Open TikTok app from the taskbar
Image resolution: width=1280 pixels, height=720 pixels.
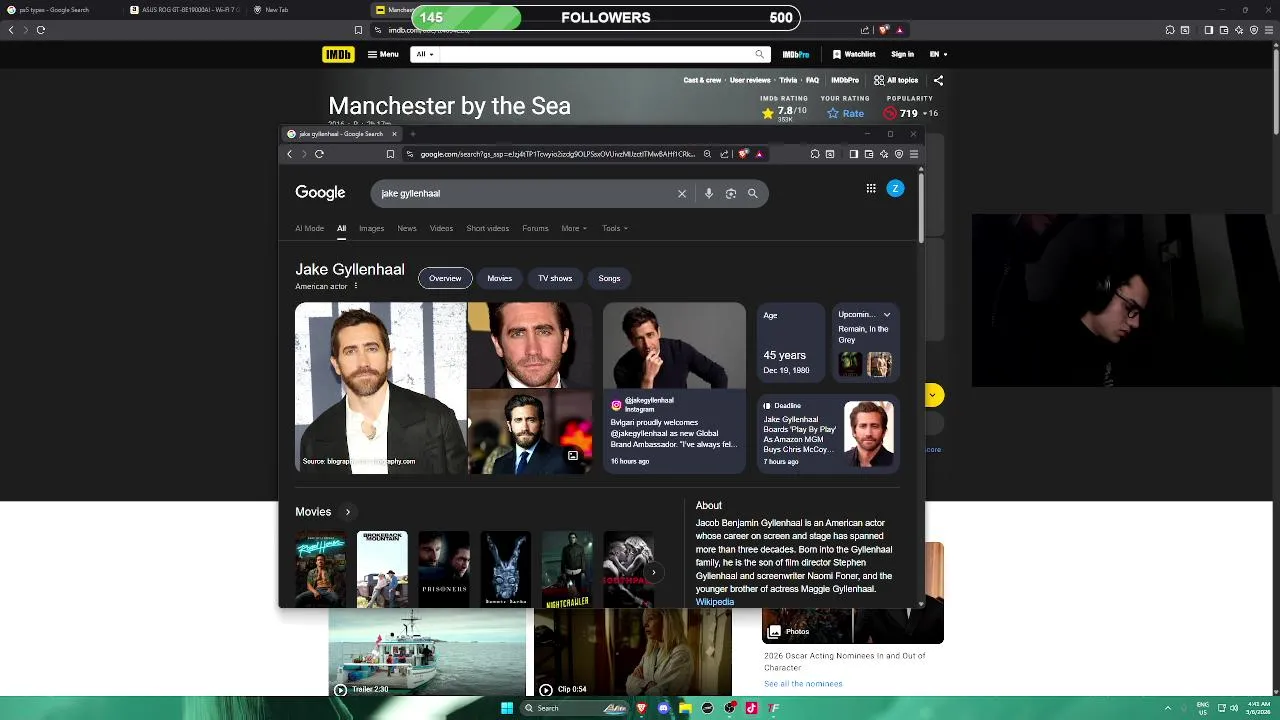click(751, 708)
